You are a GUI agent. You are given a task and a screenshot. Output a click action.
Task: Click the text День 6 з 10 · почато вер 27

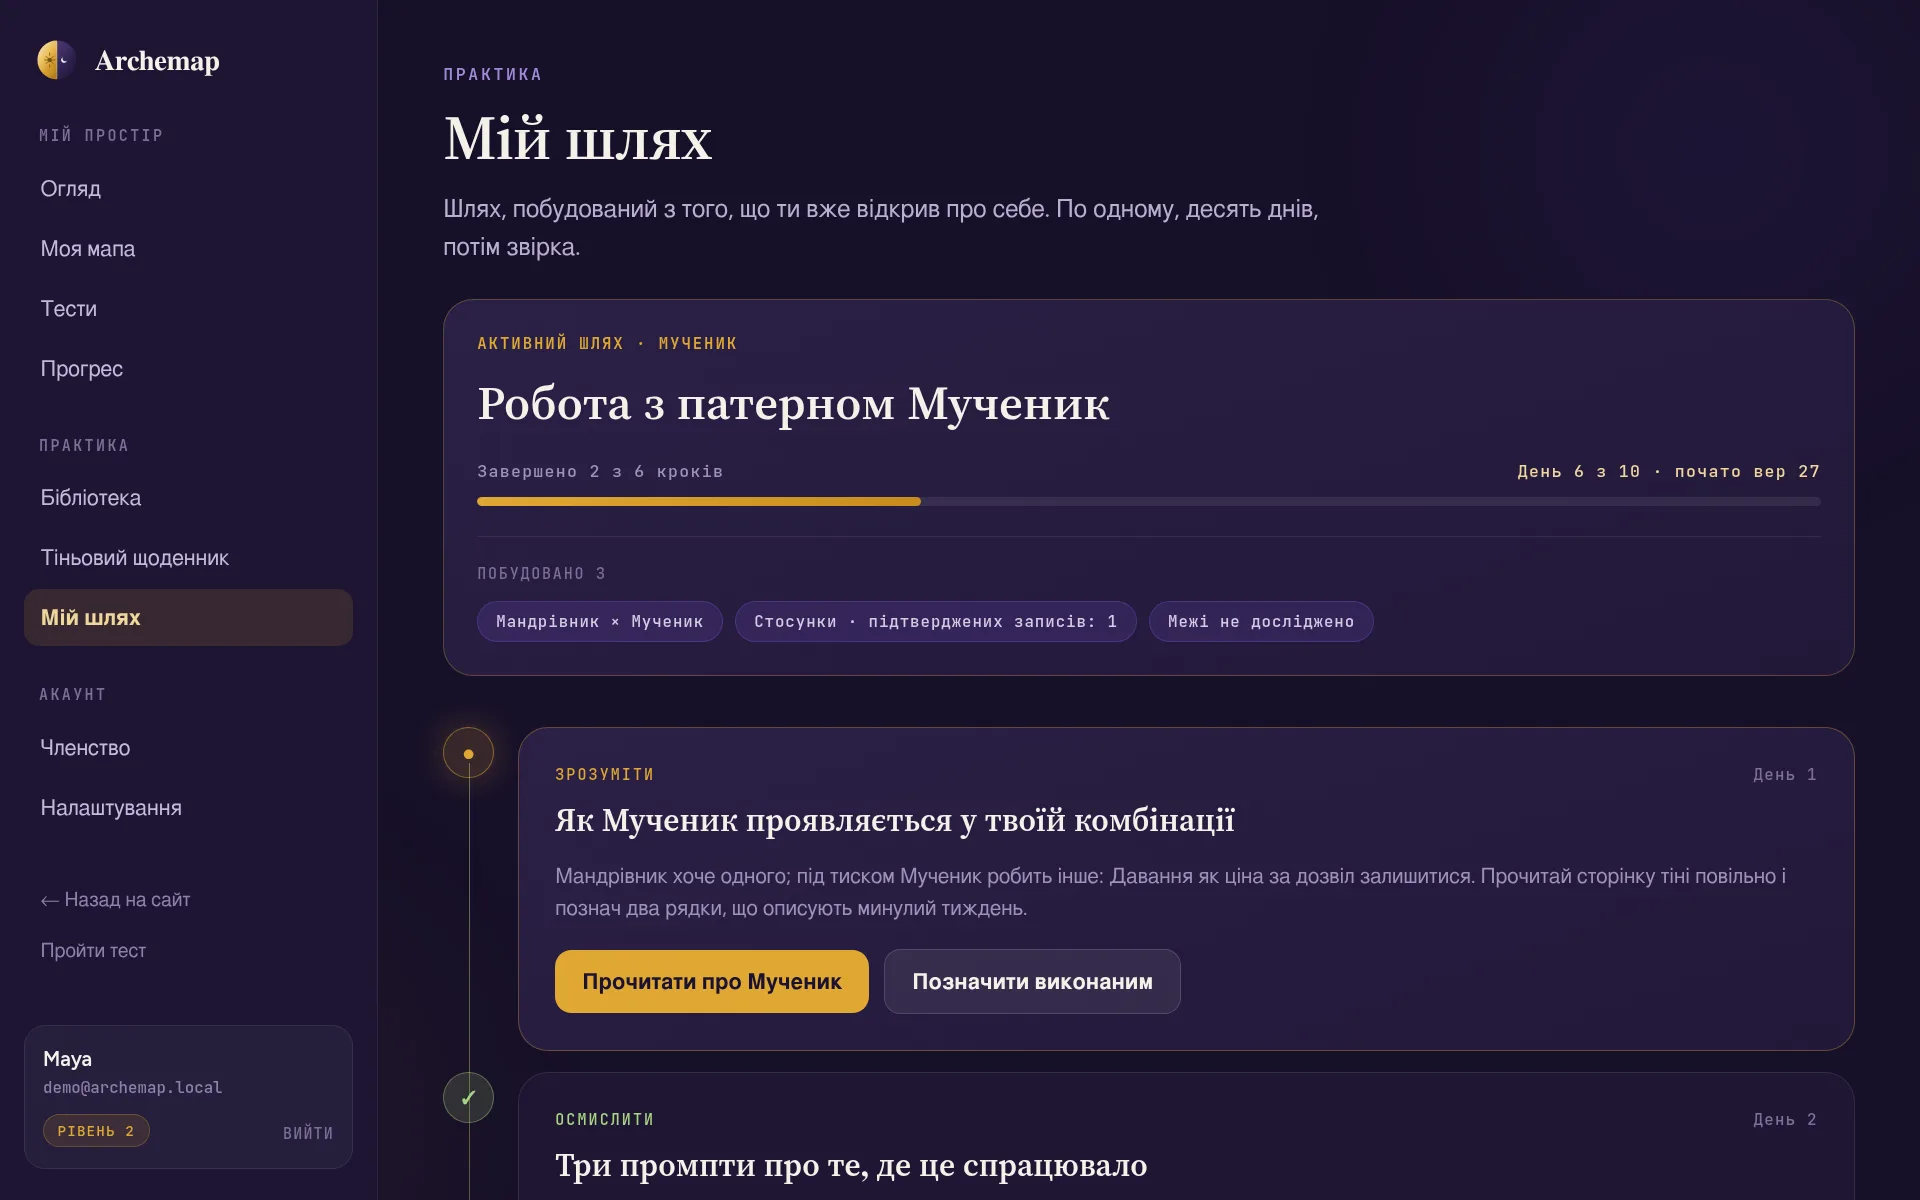click(1668, 472)
